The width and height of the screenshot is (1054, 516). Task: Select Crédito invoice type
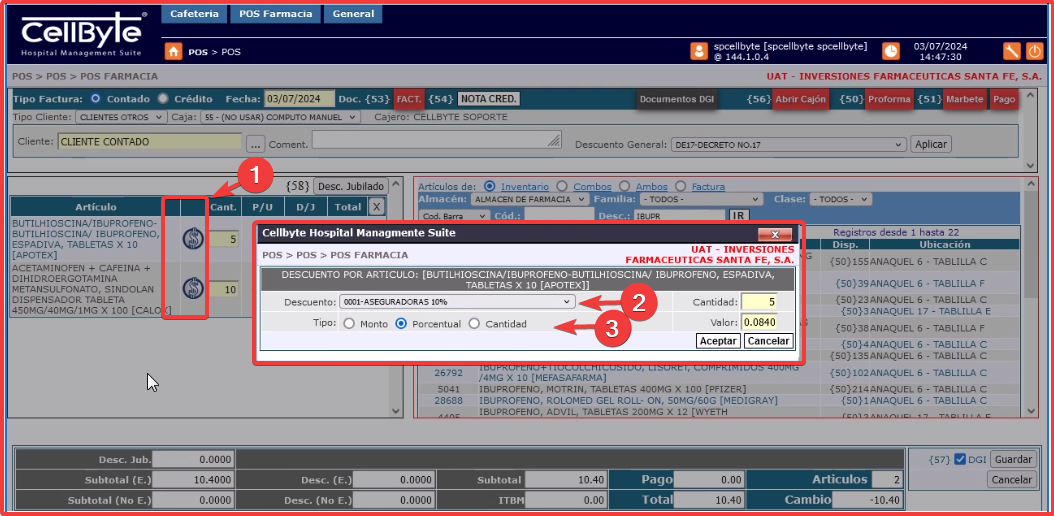pyautogui.click(x=163, y=99)
